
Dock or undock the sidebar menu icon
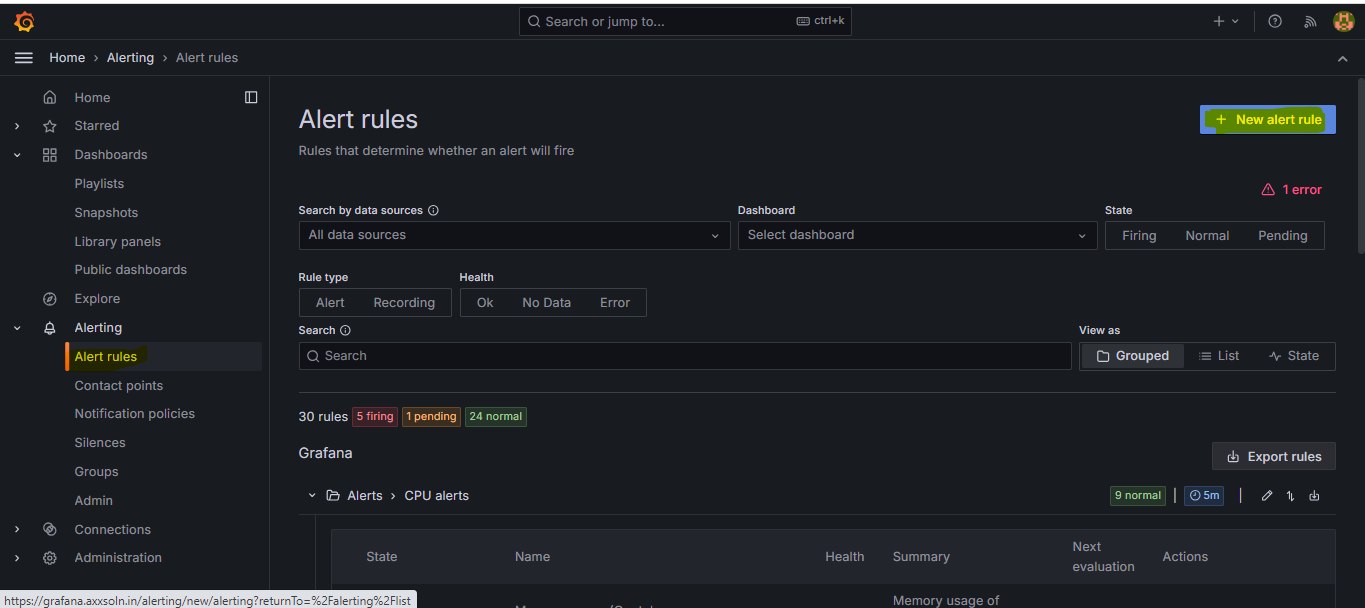pos(251,97)
